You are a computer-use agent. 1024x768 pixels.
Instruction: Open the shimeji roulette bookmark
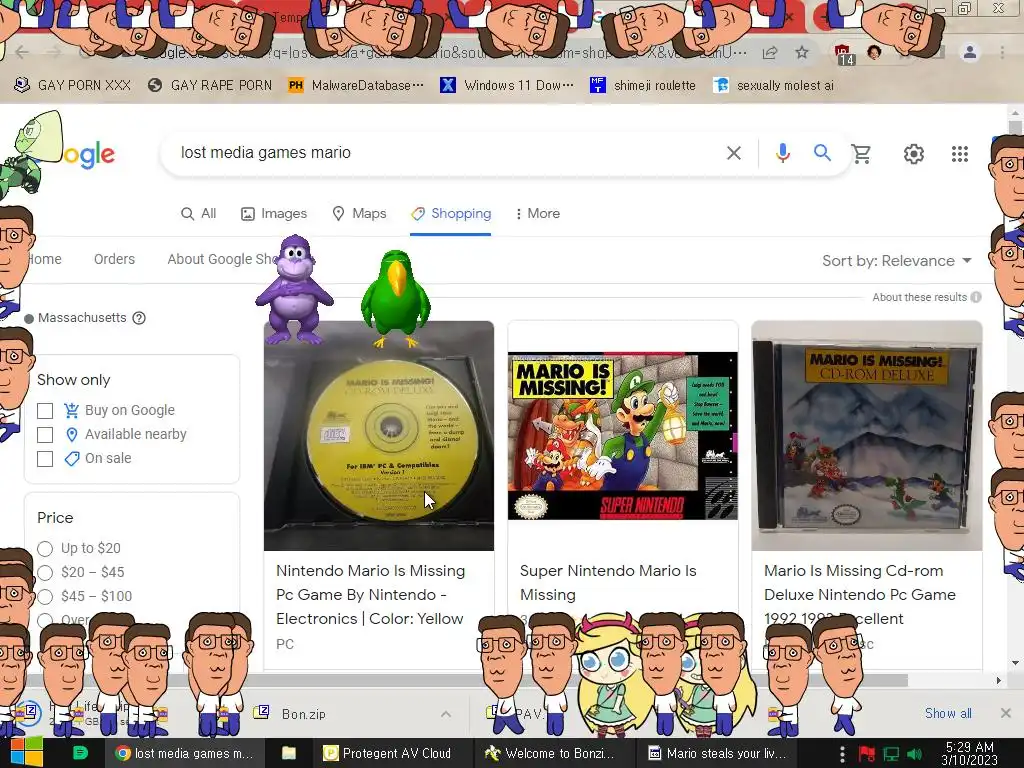tap(643, 86)
